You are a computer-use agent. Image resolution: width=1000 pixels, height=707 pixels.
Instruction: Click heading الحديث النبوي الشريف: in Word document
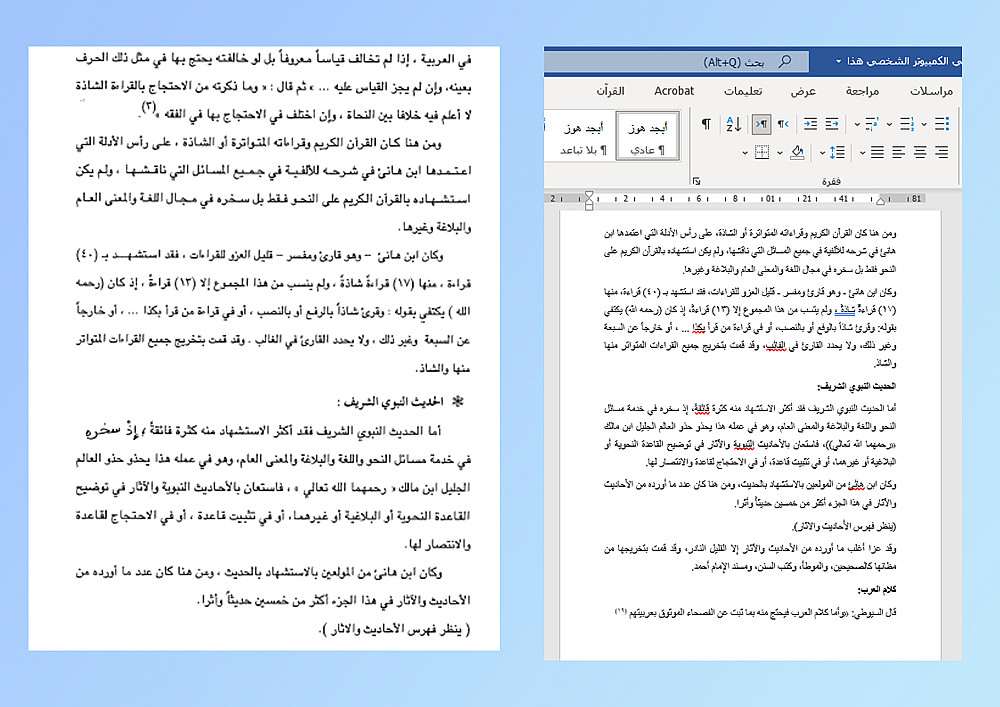tap(857, 386)
